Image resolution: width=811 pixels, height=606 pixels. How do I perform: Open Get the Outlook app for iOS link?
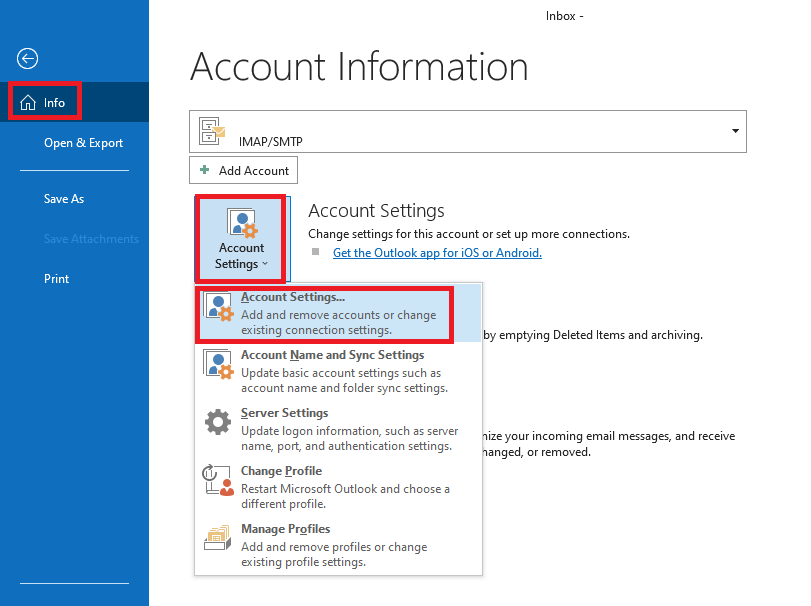437,253
